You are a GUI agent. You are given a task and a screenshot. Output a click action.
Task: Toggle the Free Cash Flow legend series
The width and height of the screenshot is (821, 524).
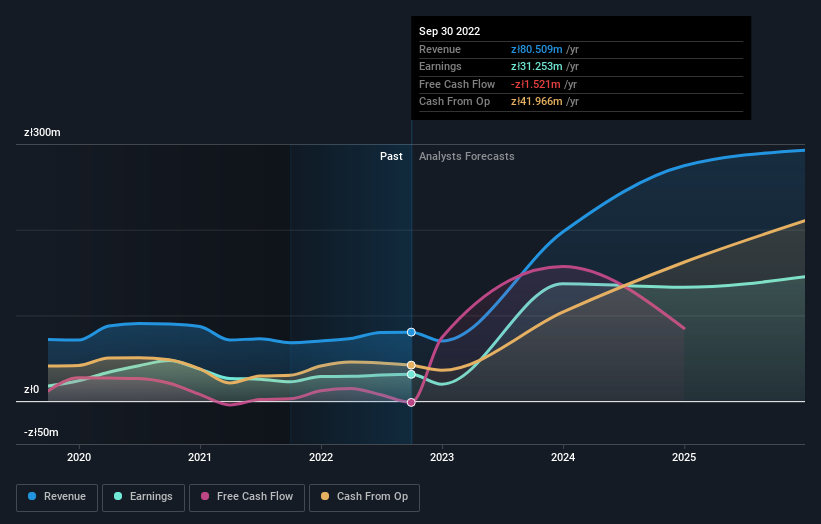247,497
